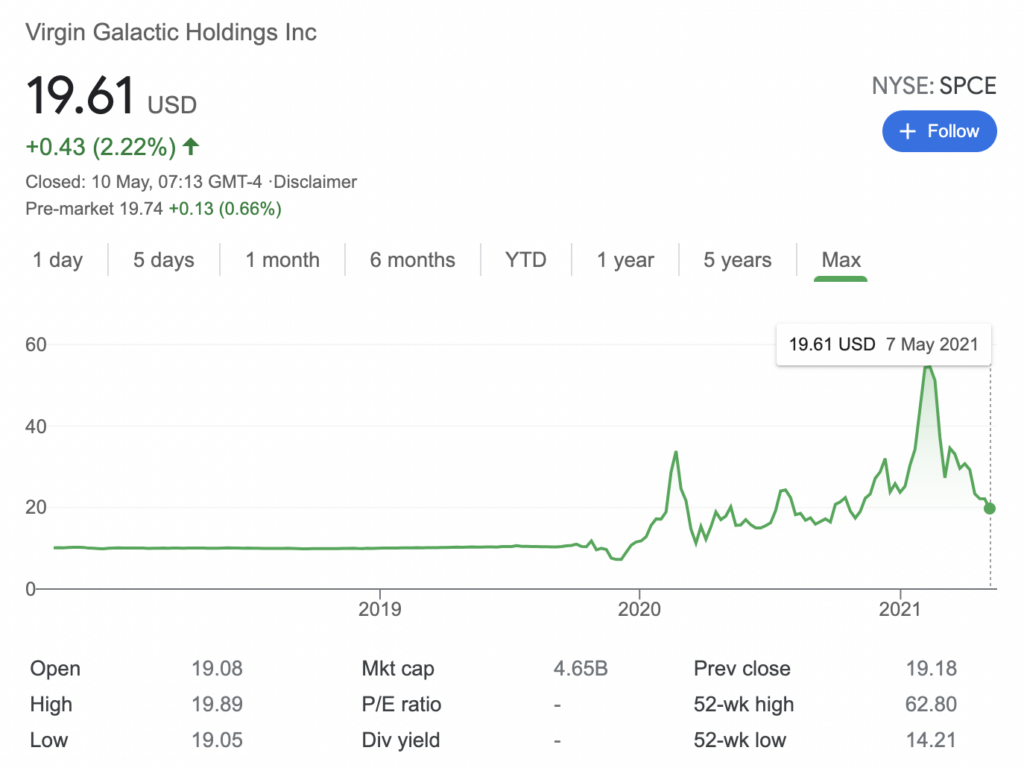Viewport: 1024px width, 768px height.
Task: Click the green dot at chart end
Action: coord(989,508)
